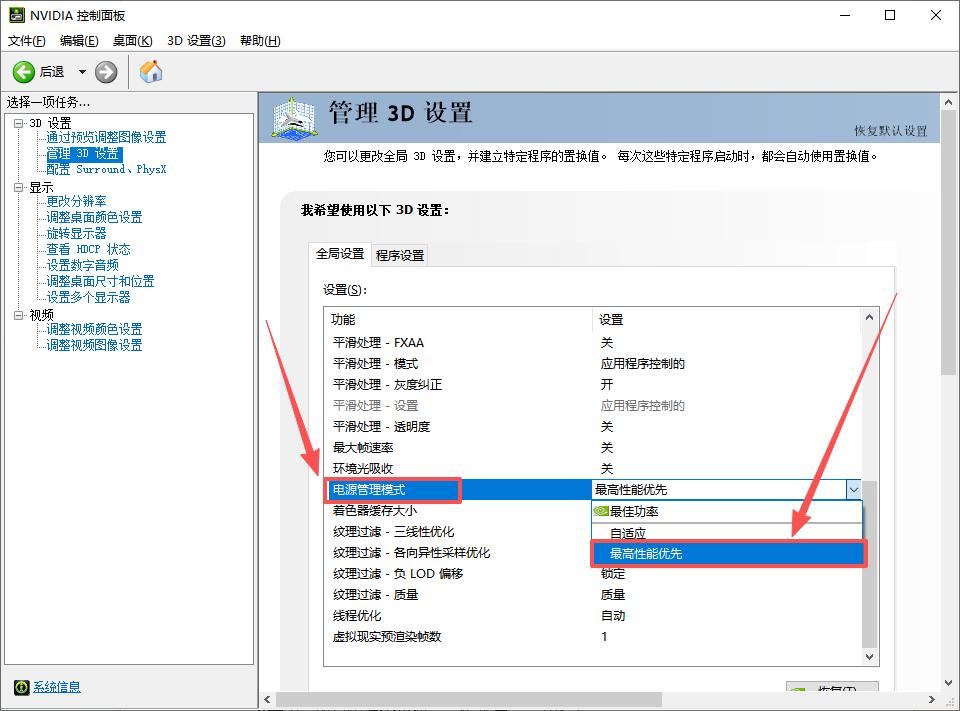Viewport: 960px width, 711px height.
Task: Select 管理 3D 设置 in the task tree
Action: (84, 154)
